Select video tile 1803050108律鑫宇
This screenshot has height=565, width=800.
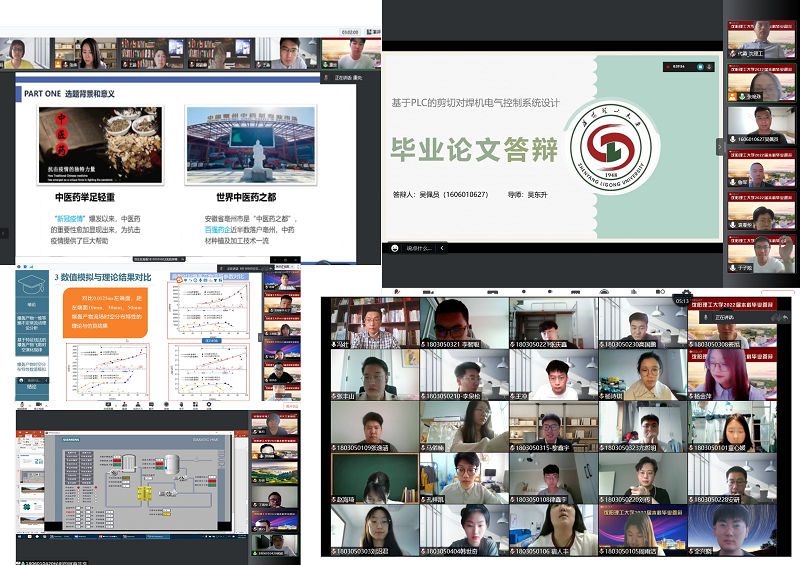(x=554, y=478)
